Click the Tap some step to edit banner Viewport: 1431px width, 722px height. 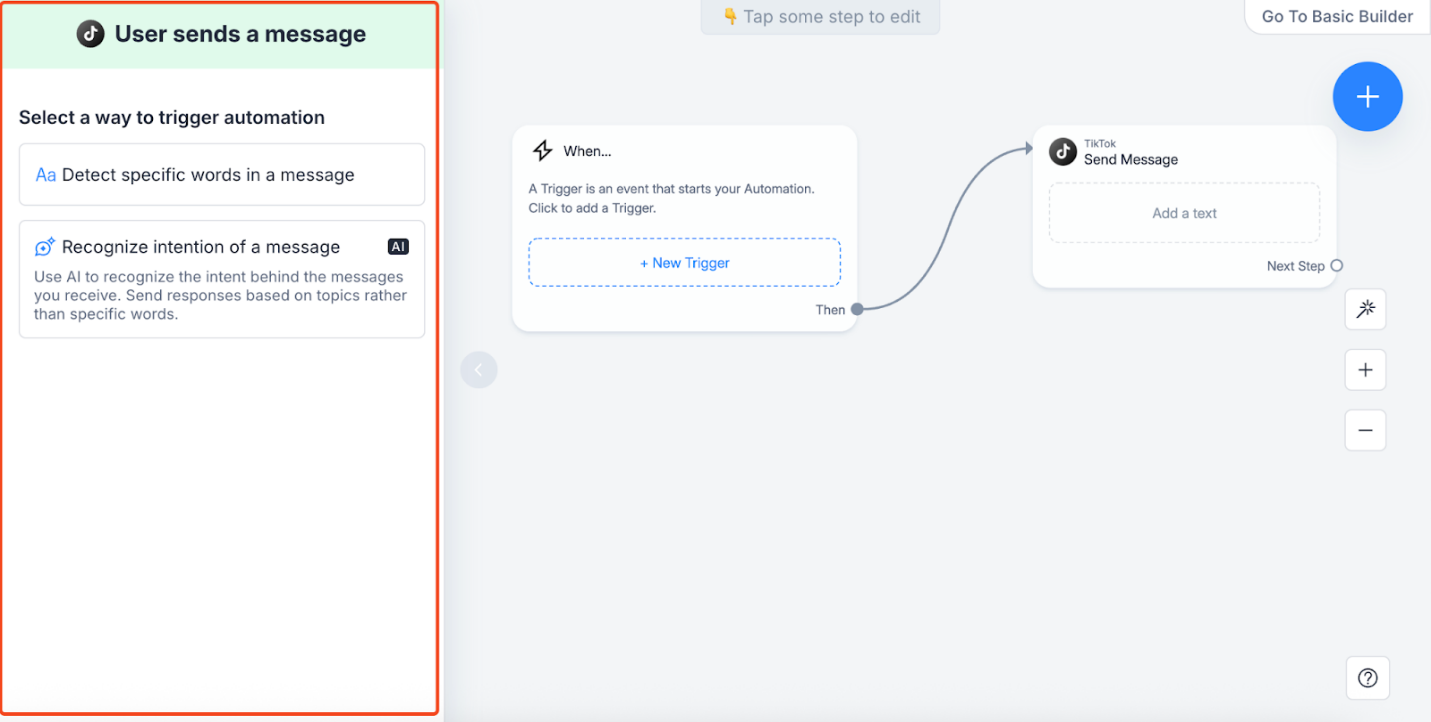click(820, 17)
